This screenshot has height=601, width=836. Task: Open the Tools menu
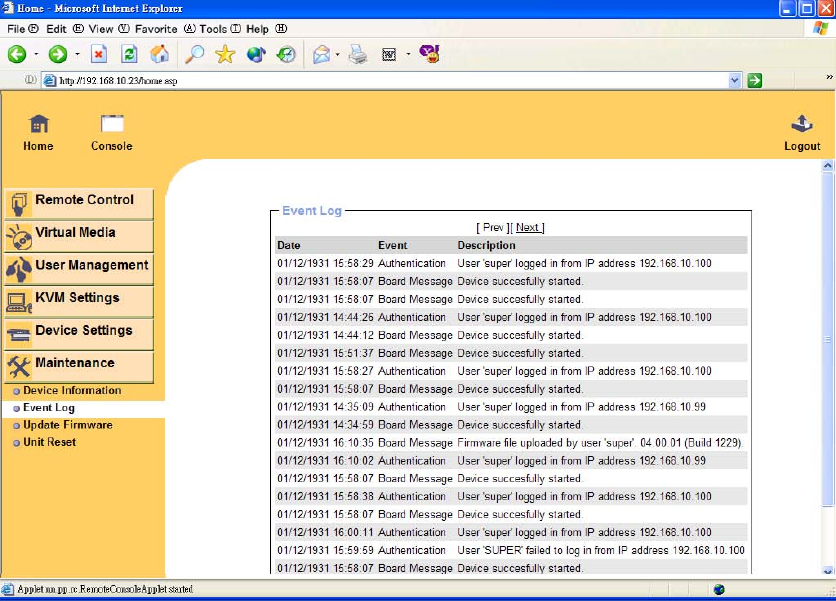pos(212,29)
